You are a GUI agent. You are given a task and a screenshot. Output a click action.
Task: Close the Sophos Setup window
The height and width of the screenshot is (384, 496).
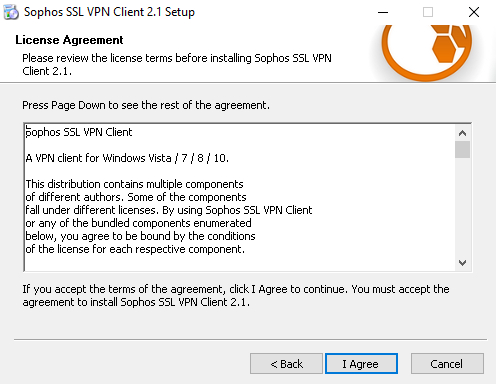coord(474,12)
